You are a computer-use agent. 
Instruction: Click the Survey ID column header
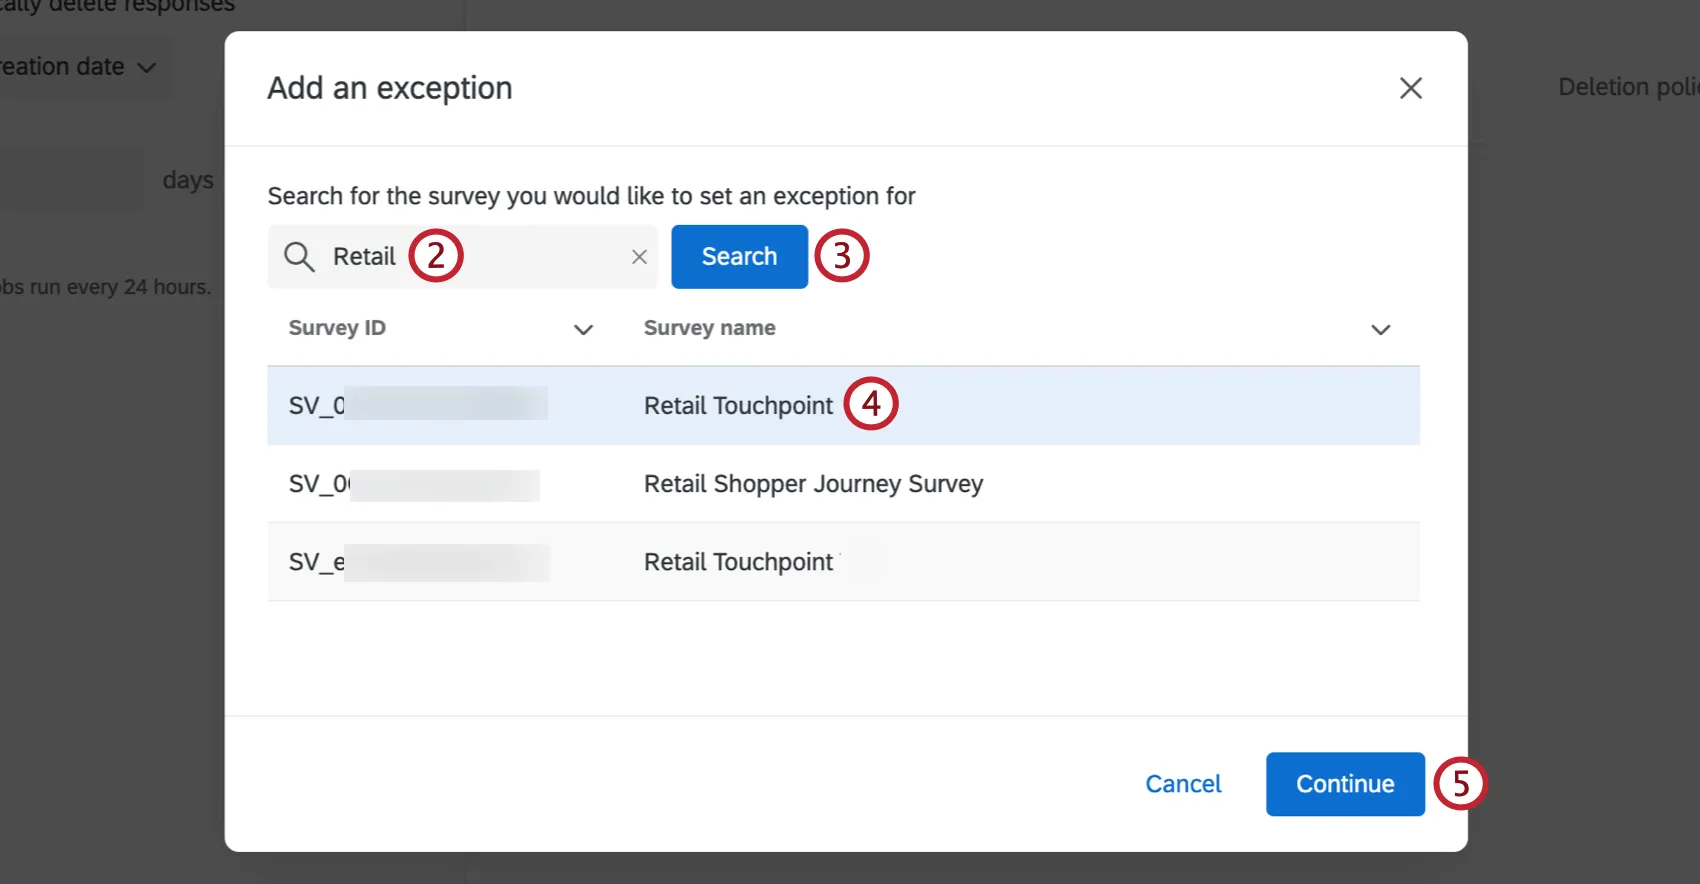click(337, 328)
